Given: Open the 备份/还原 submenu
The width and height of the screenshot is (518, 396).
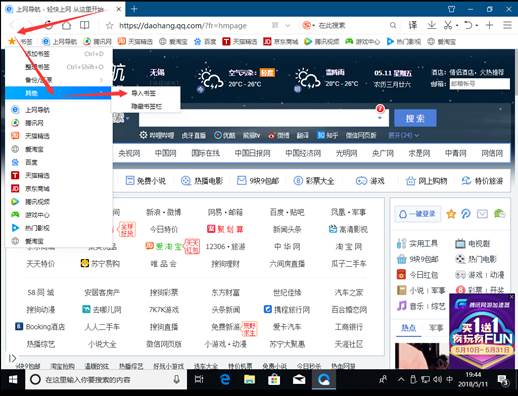Looking at the screenshot, I should point(59,80).
